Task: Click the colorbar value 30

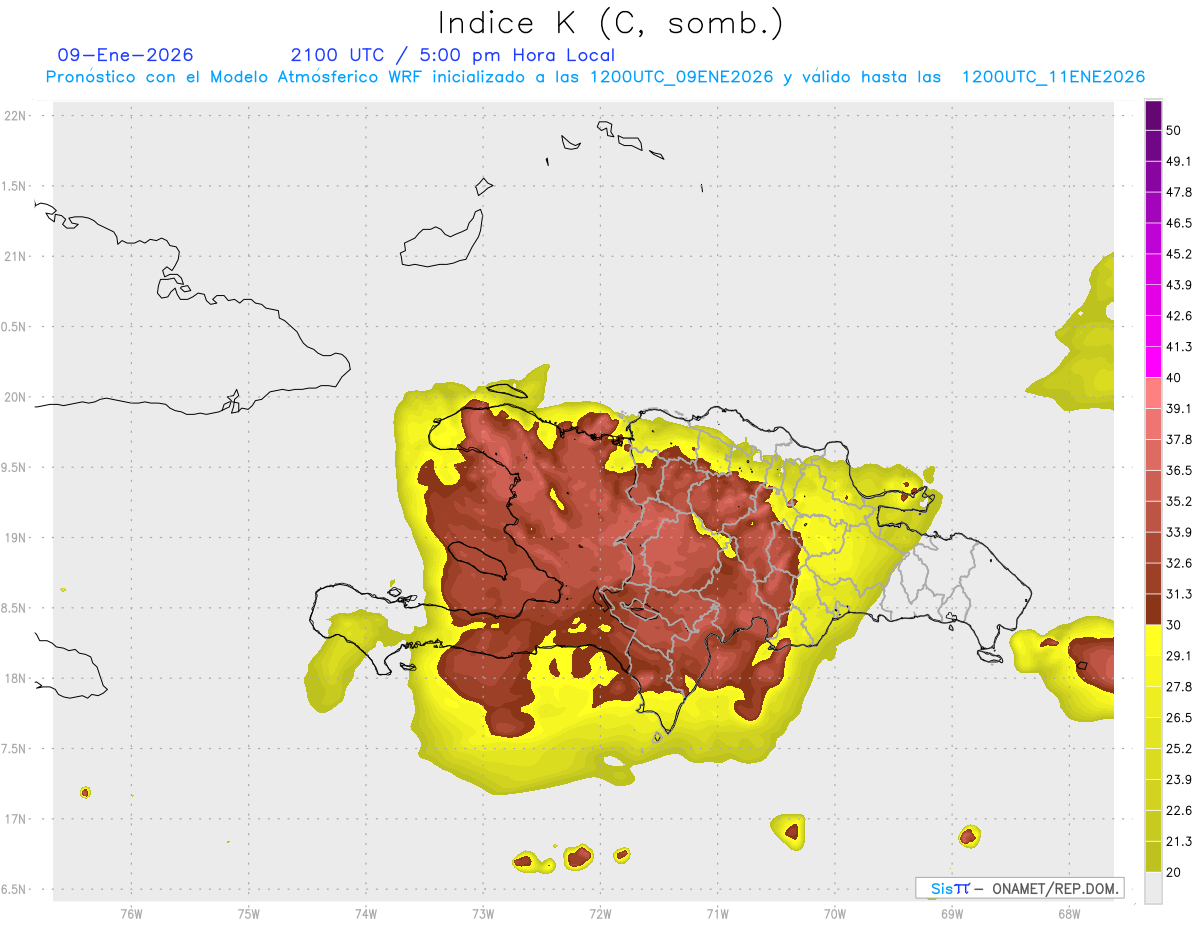Action: [1174, 625]
